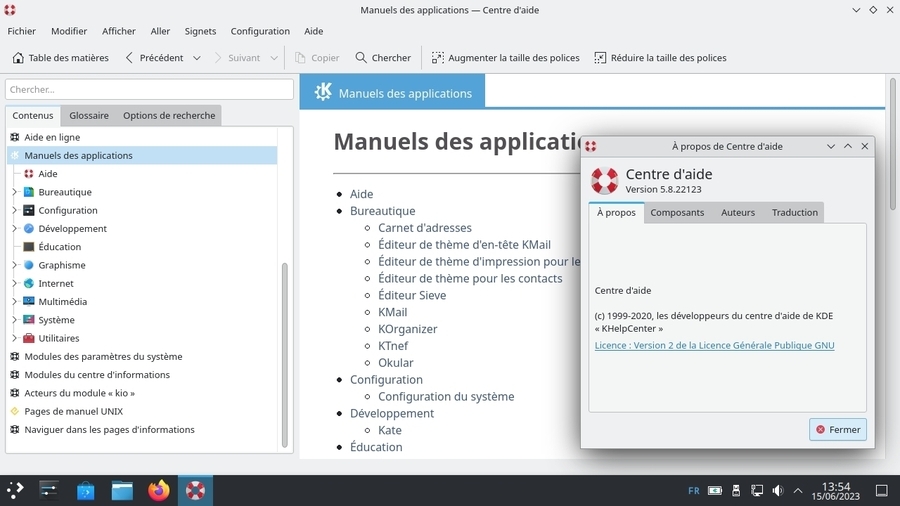Screen dimensions: 900x506
Task: Show hidden system tray icons arrow
Action: (798, 491)
